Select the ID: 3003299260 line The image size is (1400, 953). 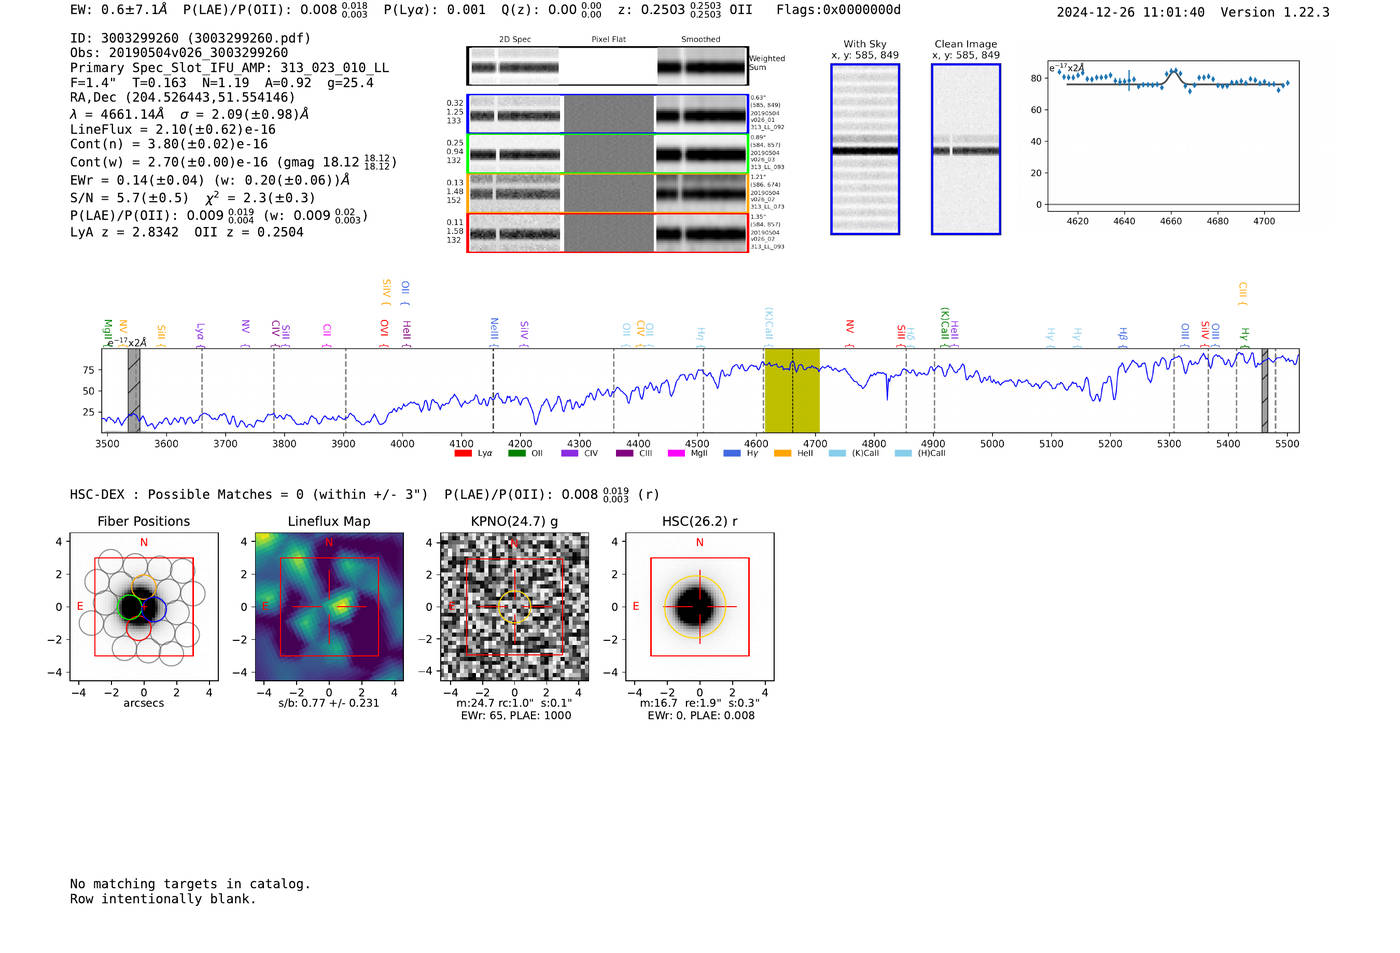coord(190,38)
